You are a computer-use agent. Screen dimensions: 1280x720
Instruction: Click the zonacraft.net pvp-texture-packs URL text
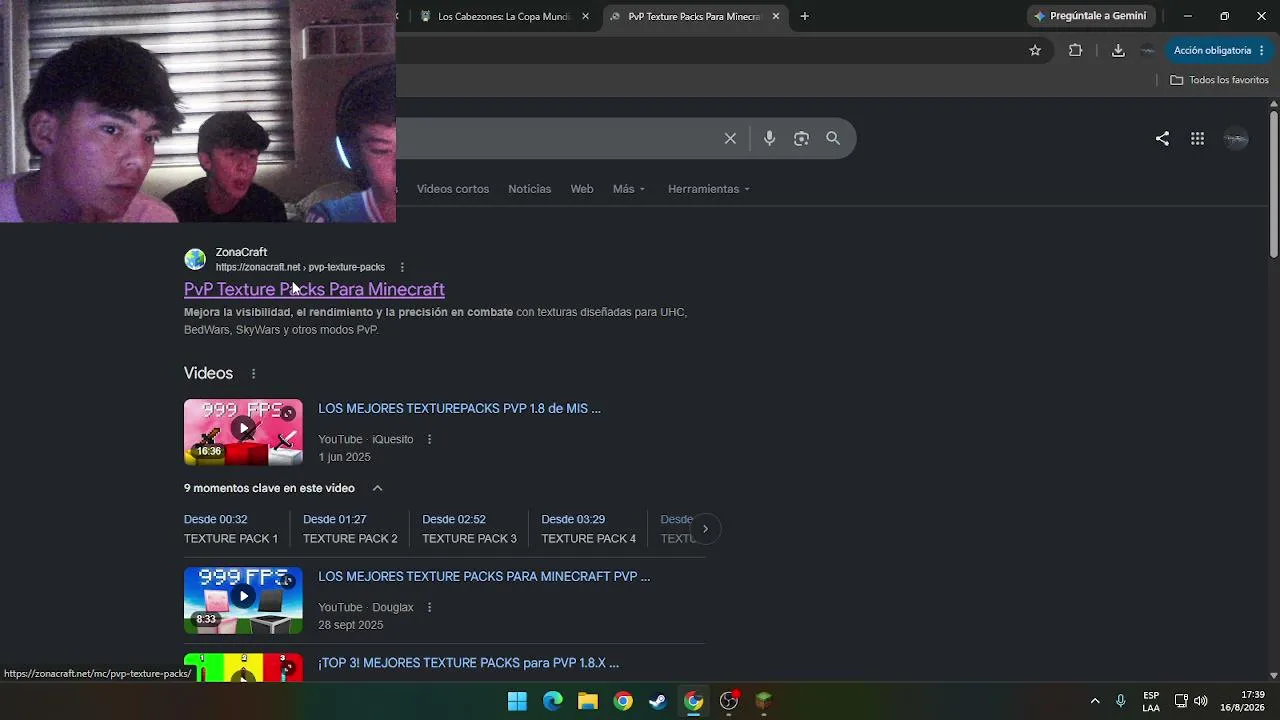coord(300,267)
